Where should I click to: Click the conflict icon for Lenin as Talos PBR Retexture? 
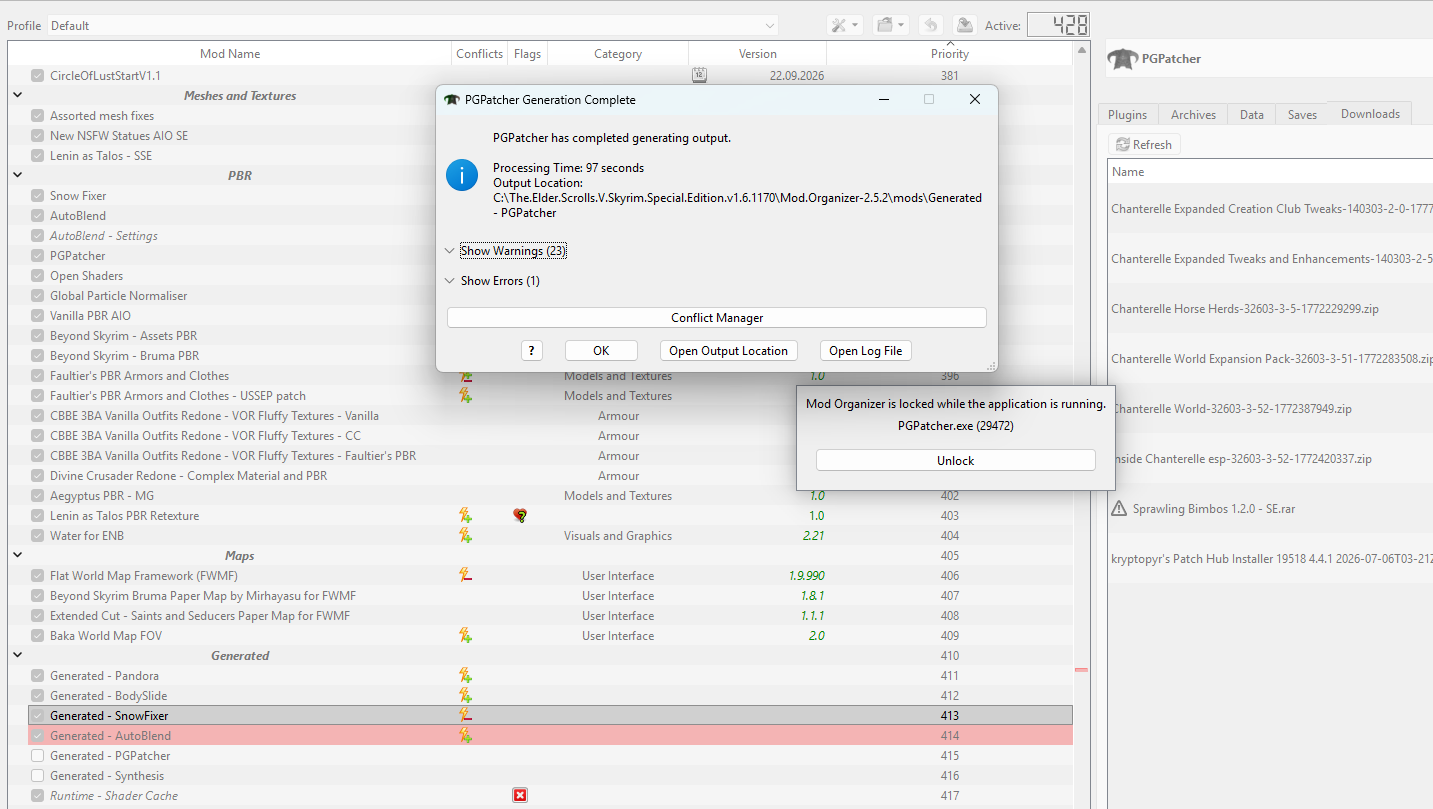465,516
